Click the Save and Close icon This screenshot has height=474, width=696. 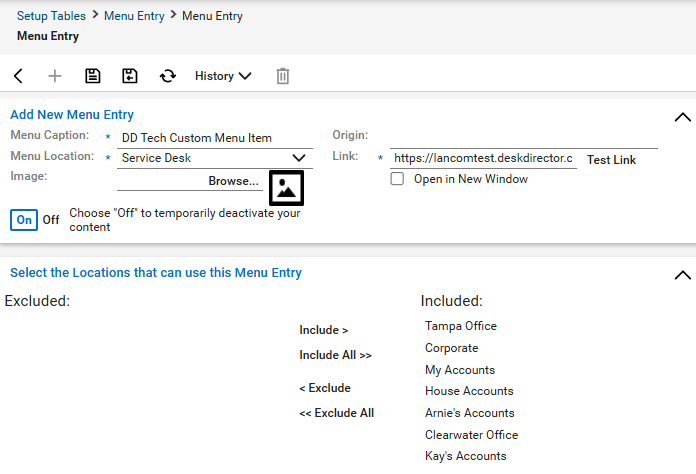coord(130,76)
